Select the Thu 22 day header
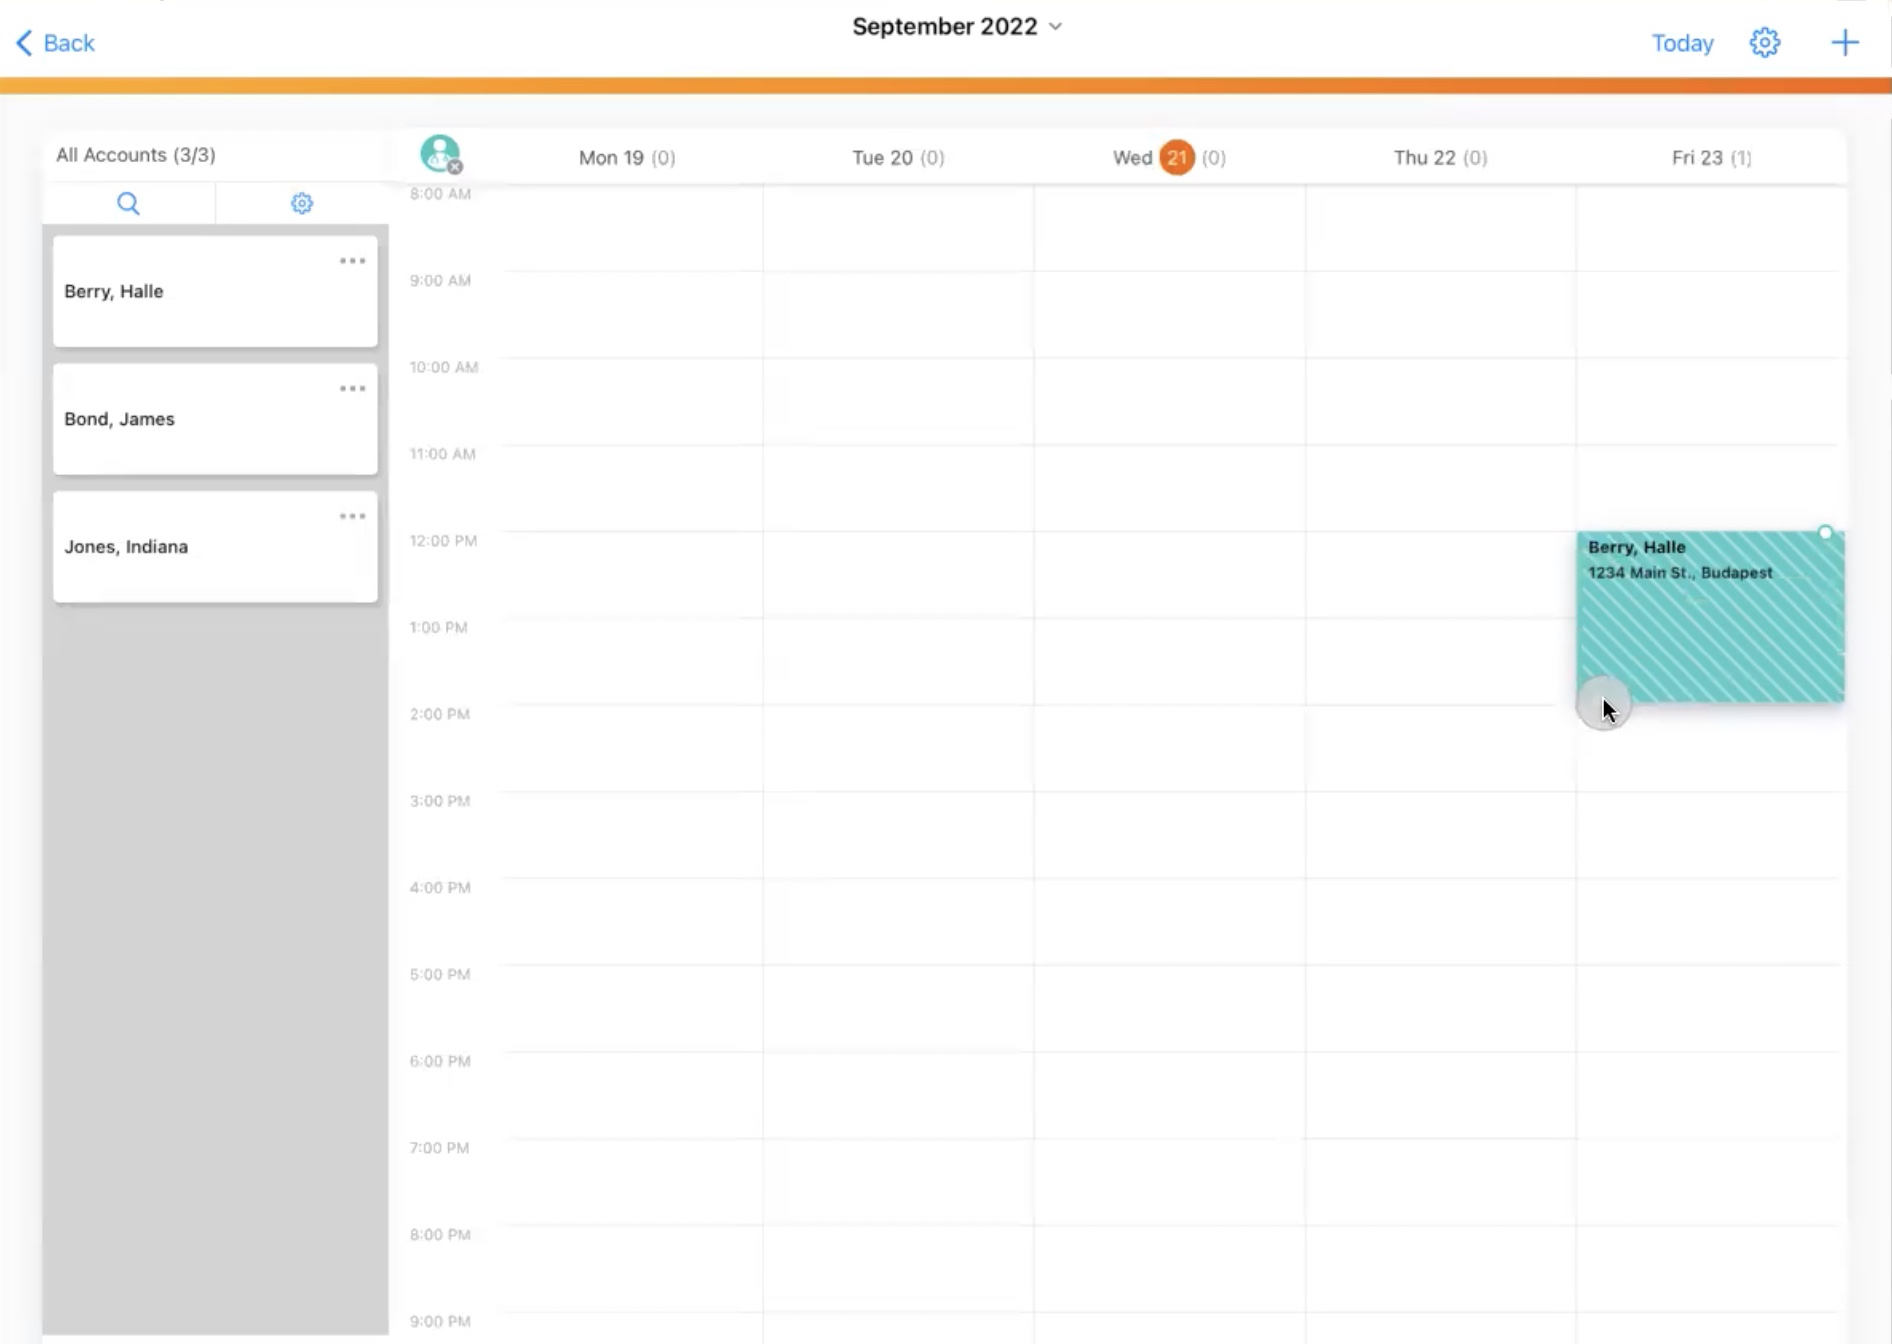1892x1344 pixels. (x=1439, y=158)
